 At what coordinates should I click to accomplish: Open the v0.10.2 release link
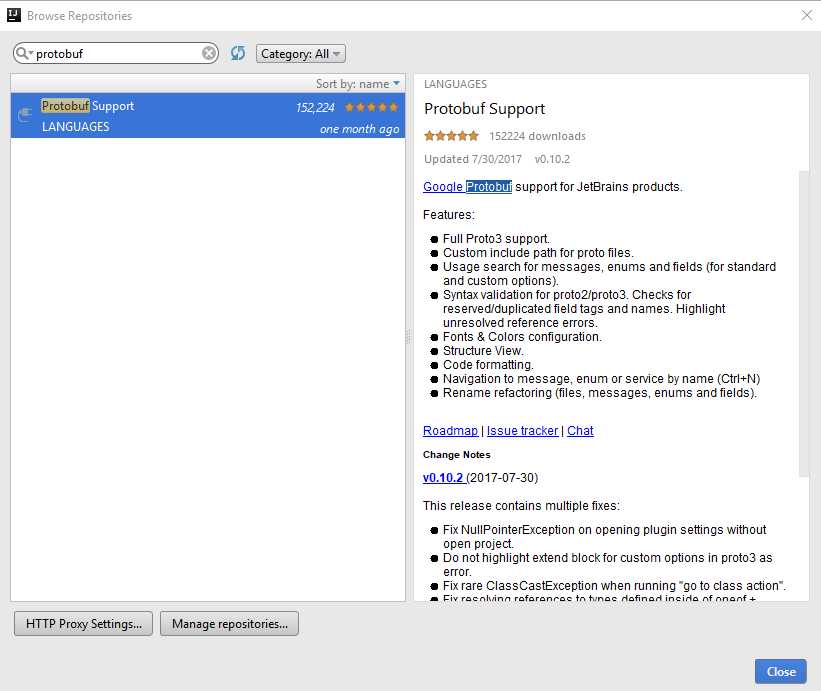(x=443, y=478)
